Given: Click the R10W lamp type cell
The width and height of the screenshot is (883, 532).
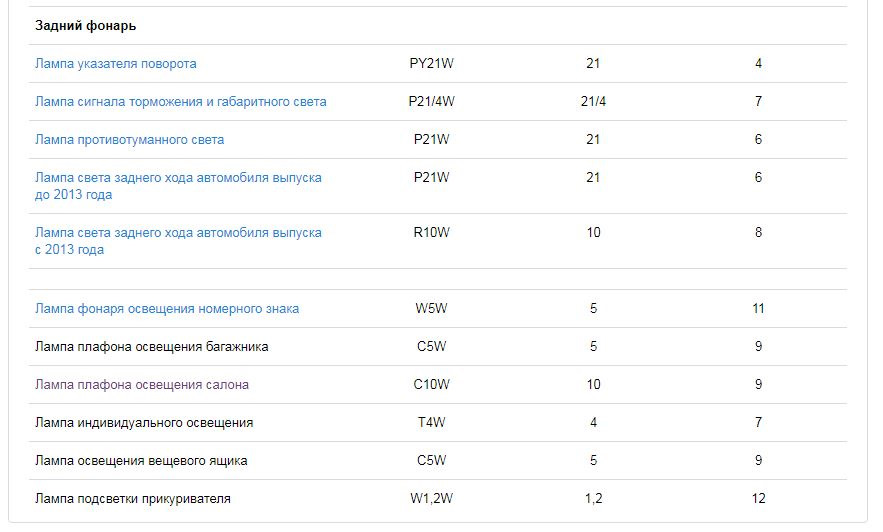Looking at the screenshot, I should click(431, 232).
